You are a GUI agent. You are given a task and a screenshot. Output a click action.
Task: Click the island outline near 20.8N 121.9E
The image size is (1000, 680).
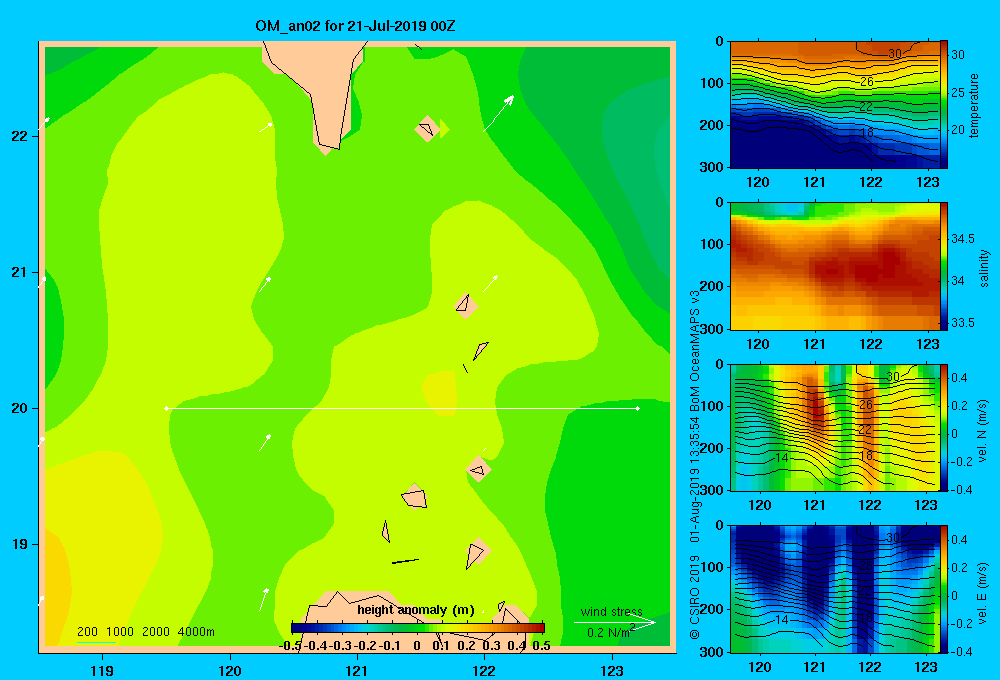[466, 305]
